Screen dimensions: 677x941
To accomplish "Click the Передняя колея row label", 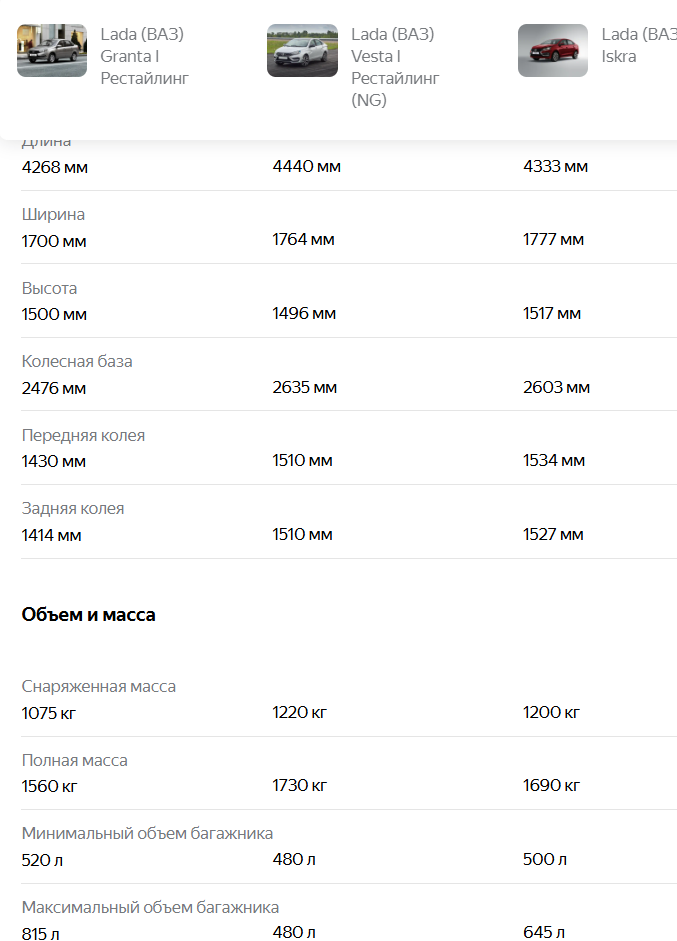I will pos(83,436).
